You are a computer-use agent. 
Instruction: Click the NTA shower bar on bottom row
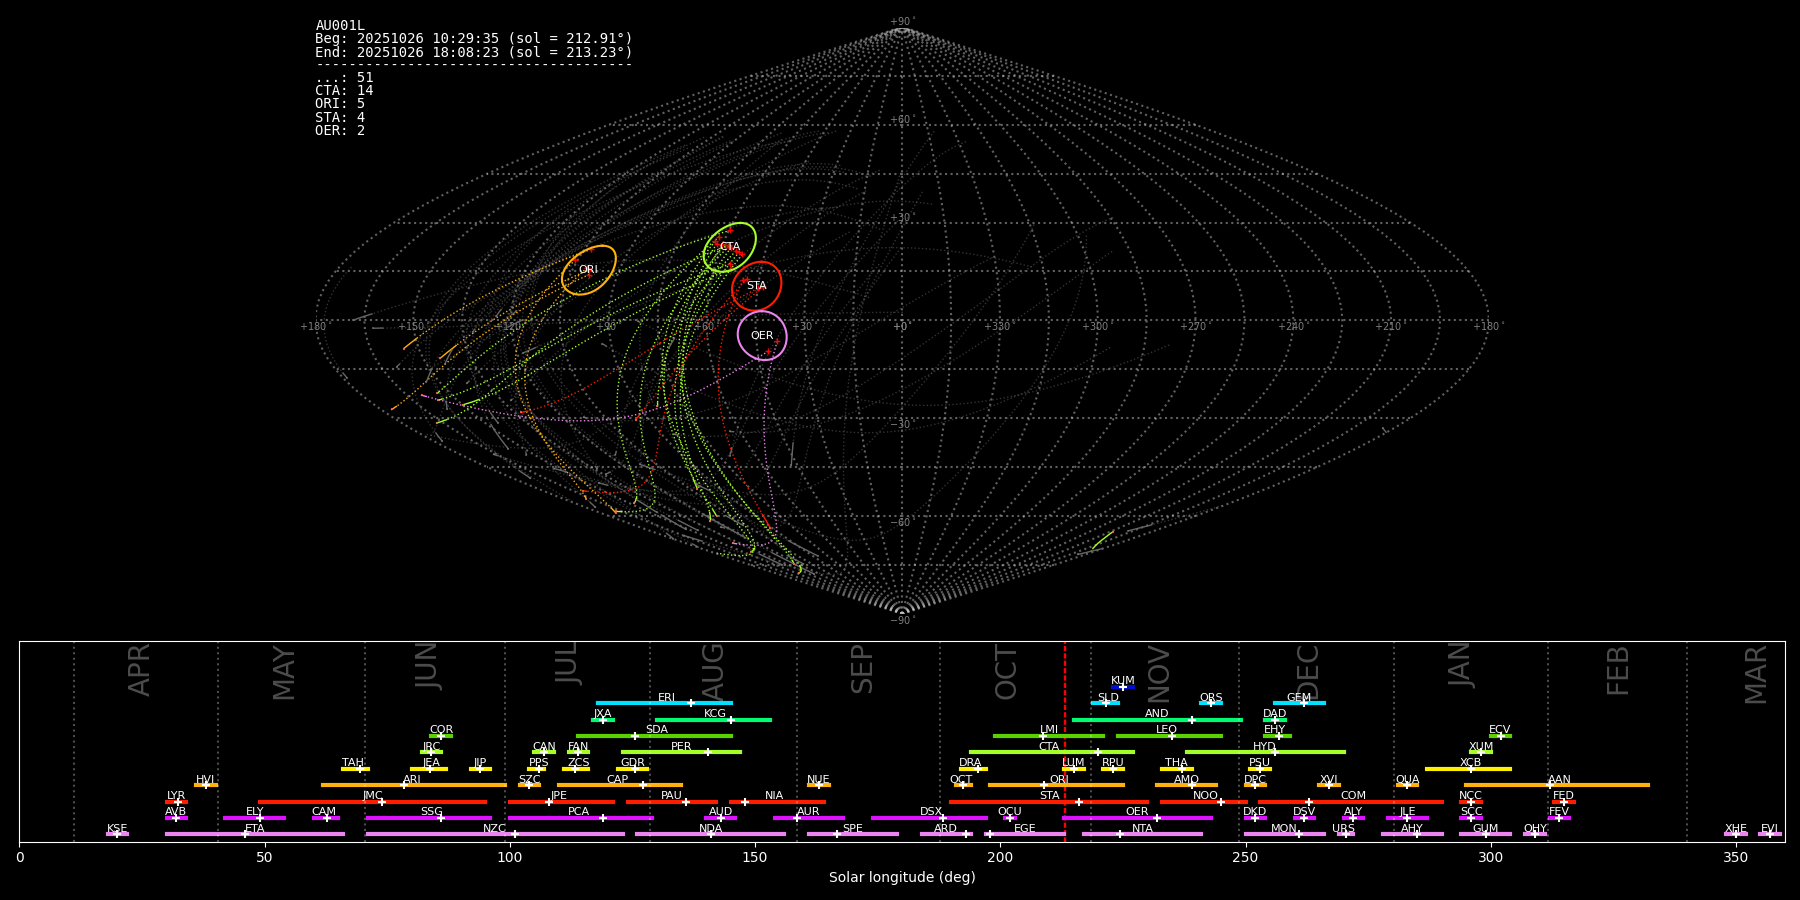(x=1142, y=834)
